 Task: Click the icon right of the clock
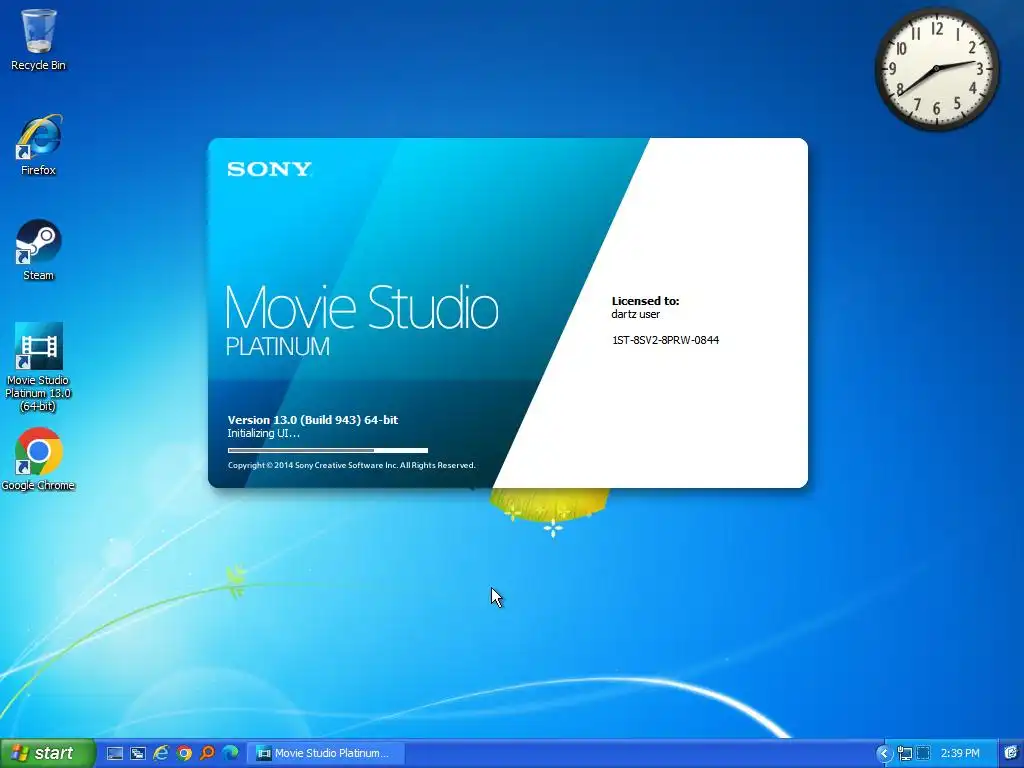coord(1011,754)
